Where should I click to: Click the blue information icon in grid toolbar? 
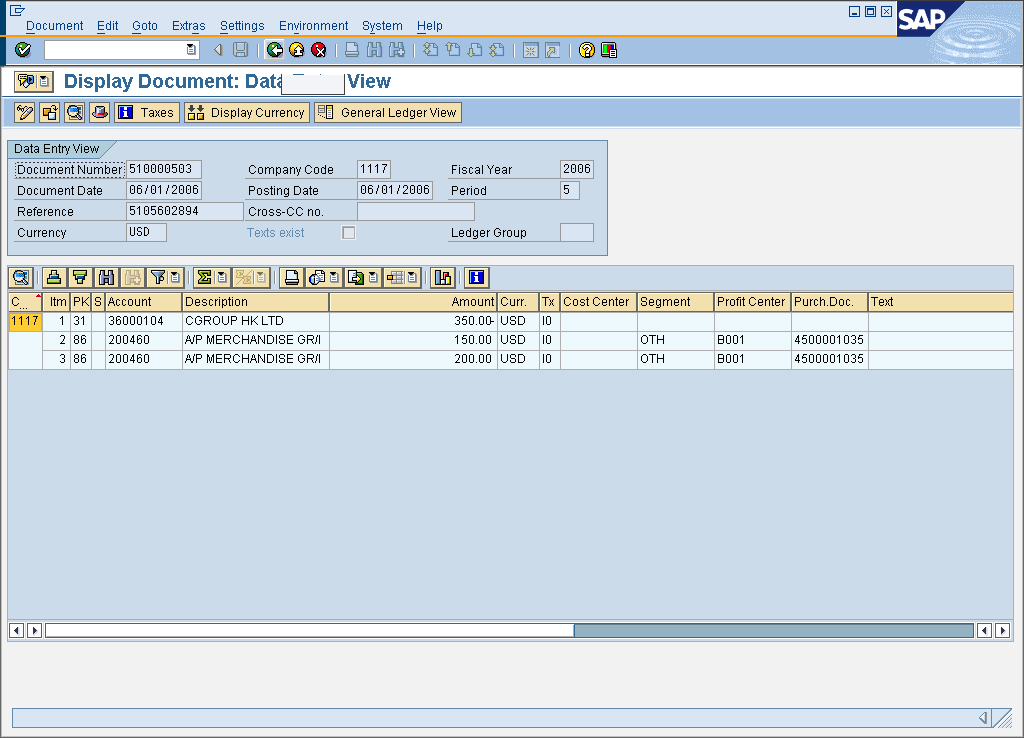click(477, 278)
